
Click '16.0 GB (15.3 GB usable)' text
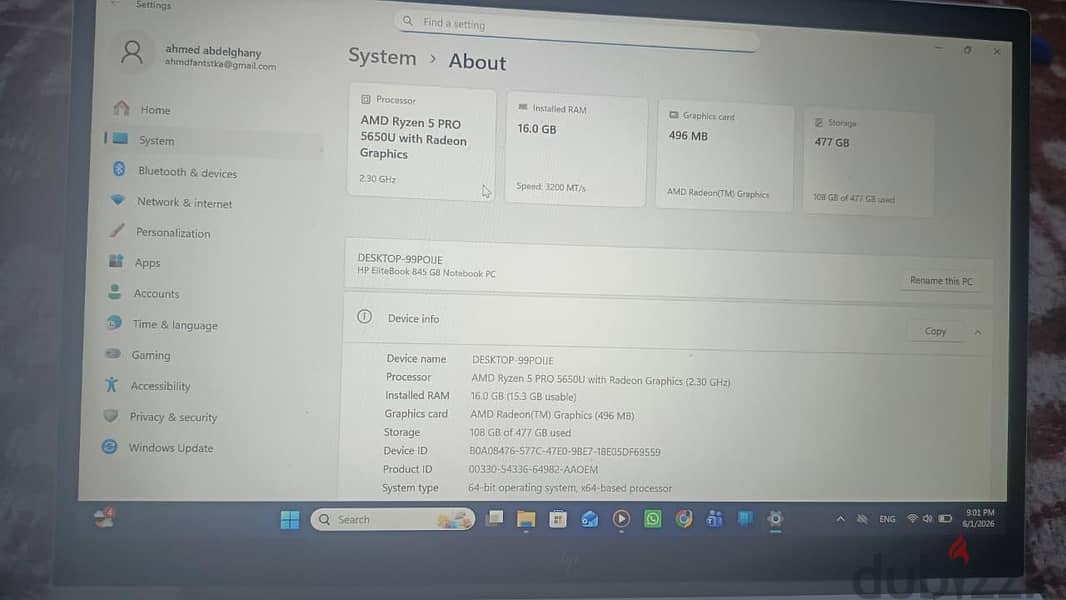pyautogui.click(x=523, y=396)
